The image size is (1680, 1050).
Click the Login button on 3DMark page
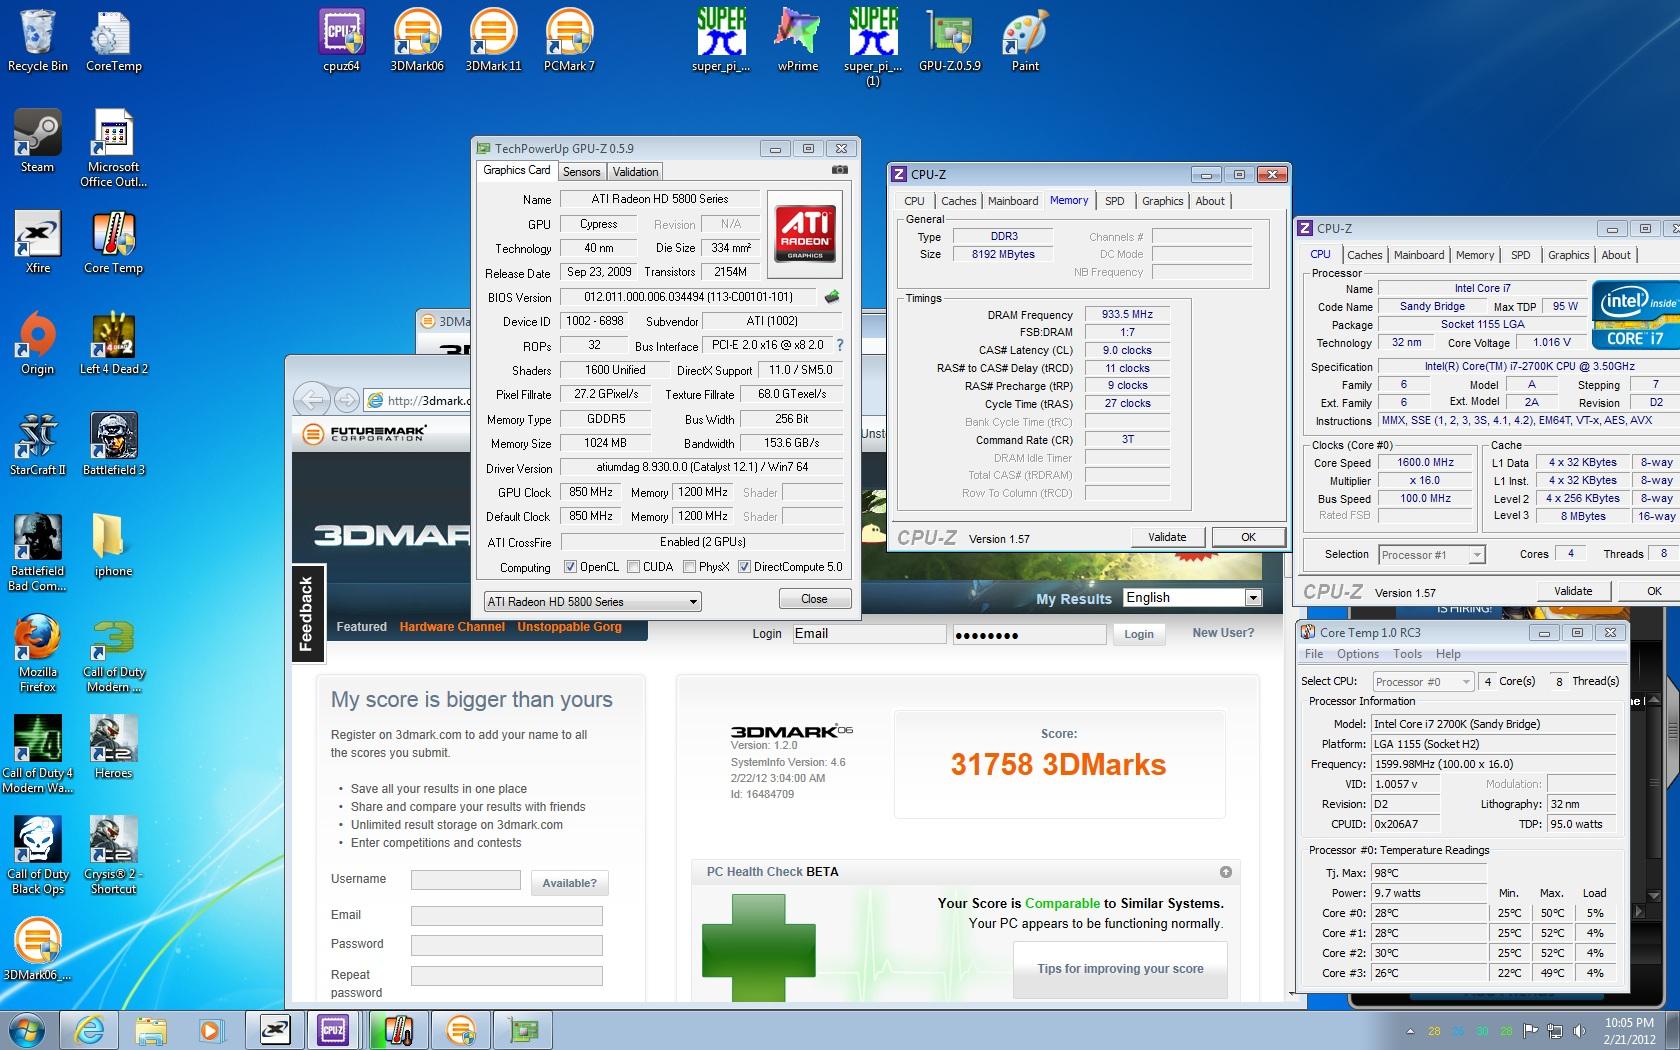tap(1138, 634)
